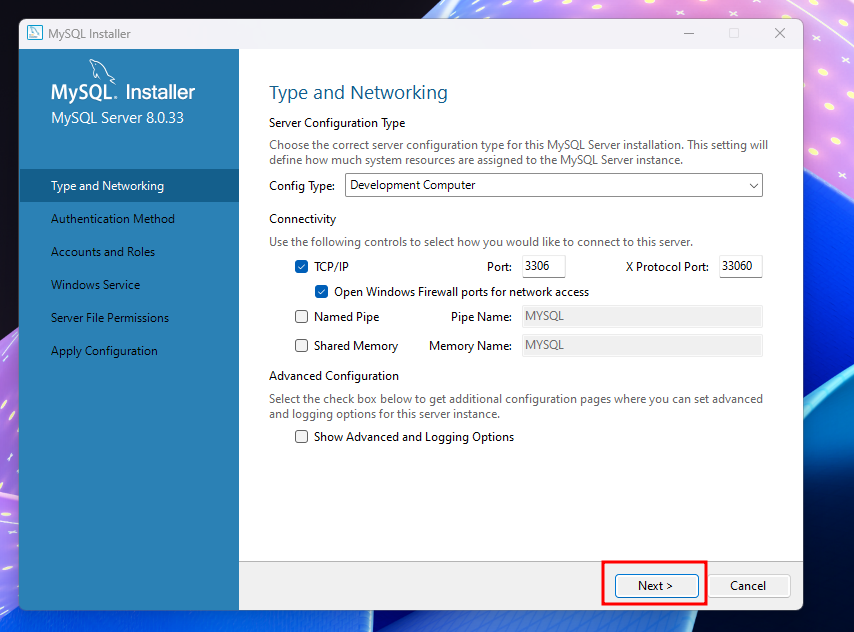This screenshot has width=854, height=632.
Task: Close the MySQL Installer window
Action: [779, 33]
